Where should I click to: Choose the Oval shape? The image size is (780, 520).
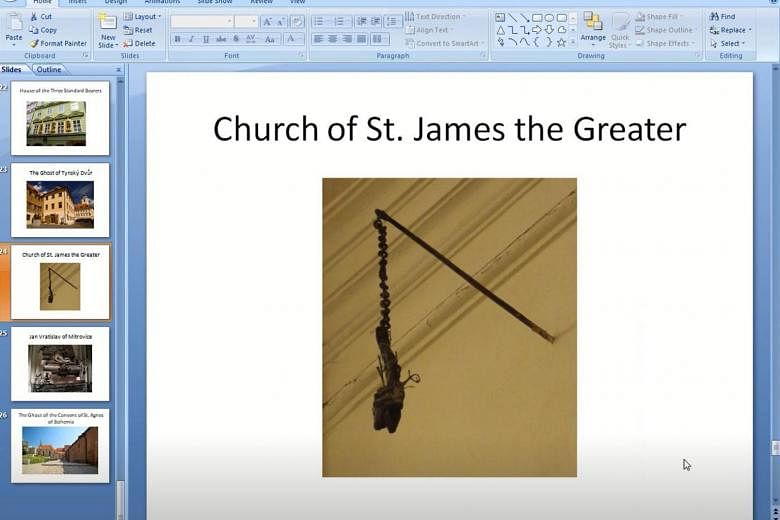pos(549,18)
